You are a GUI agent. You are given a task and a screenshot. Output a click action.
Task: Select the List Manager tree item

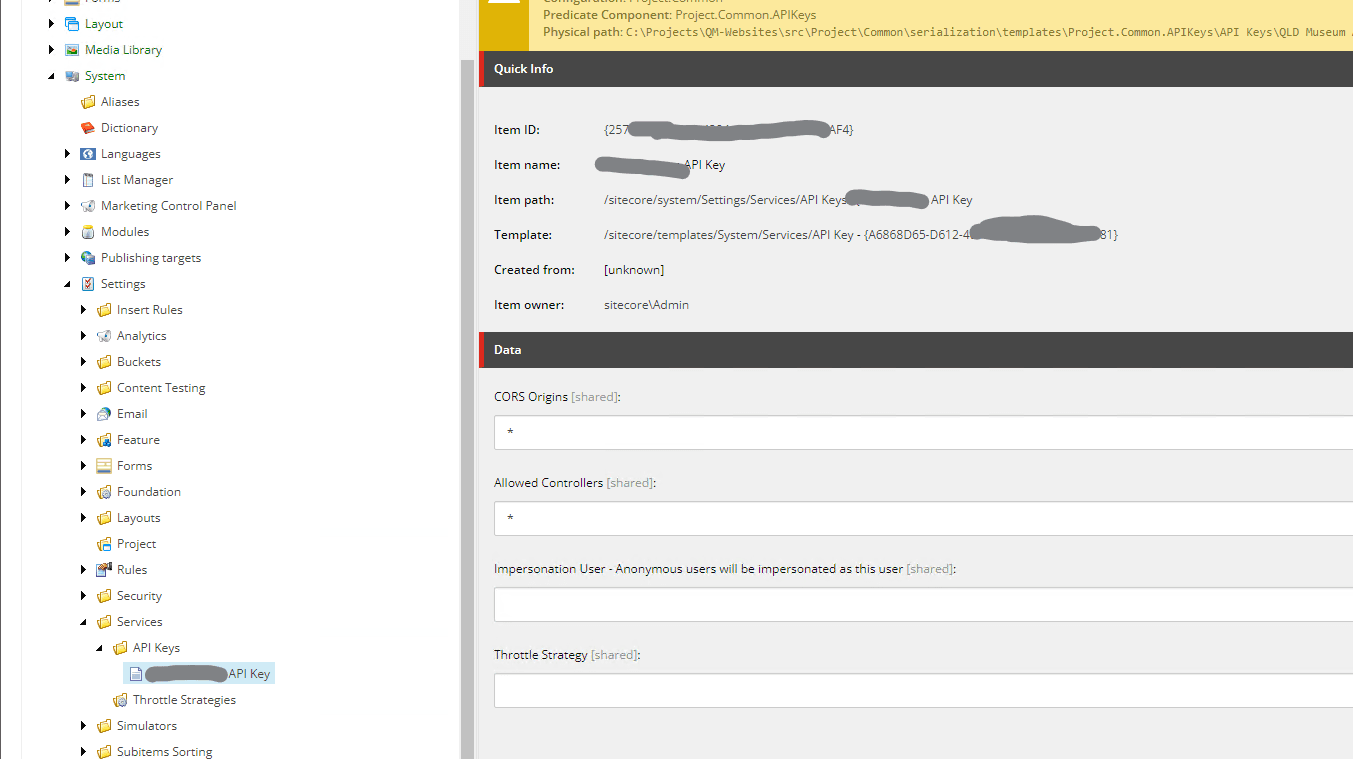[137, 180]
